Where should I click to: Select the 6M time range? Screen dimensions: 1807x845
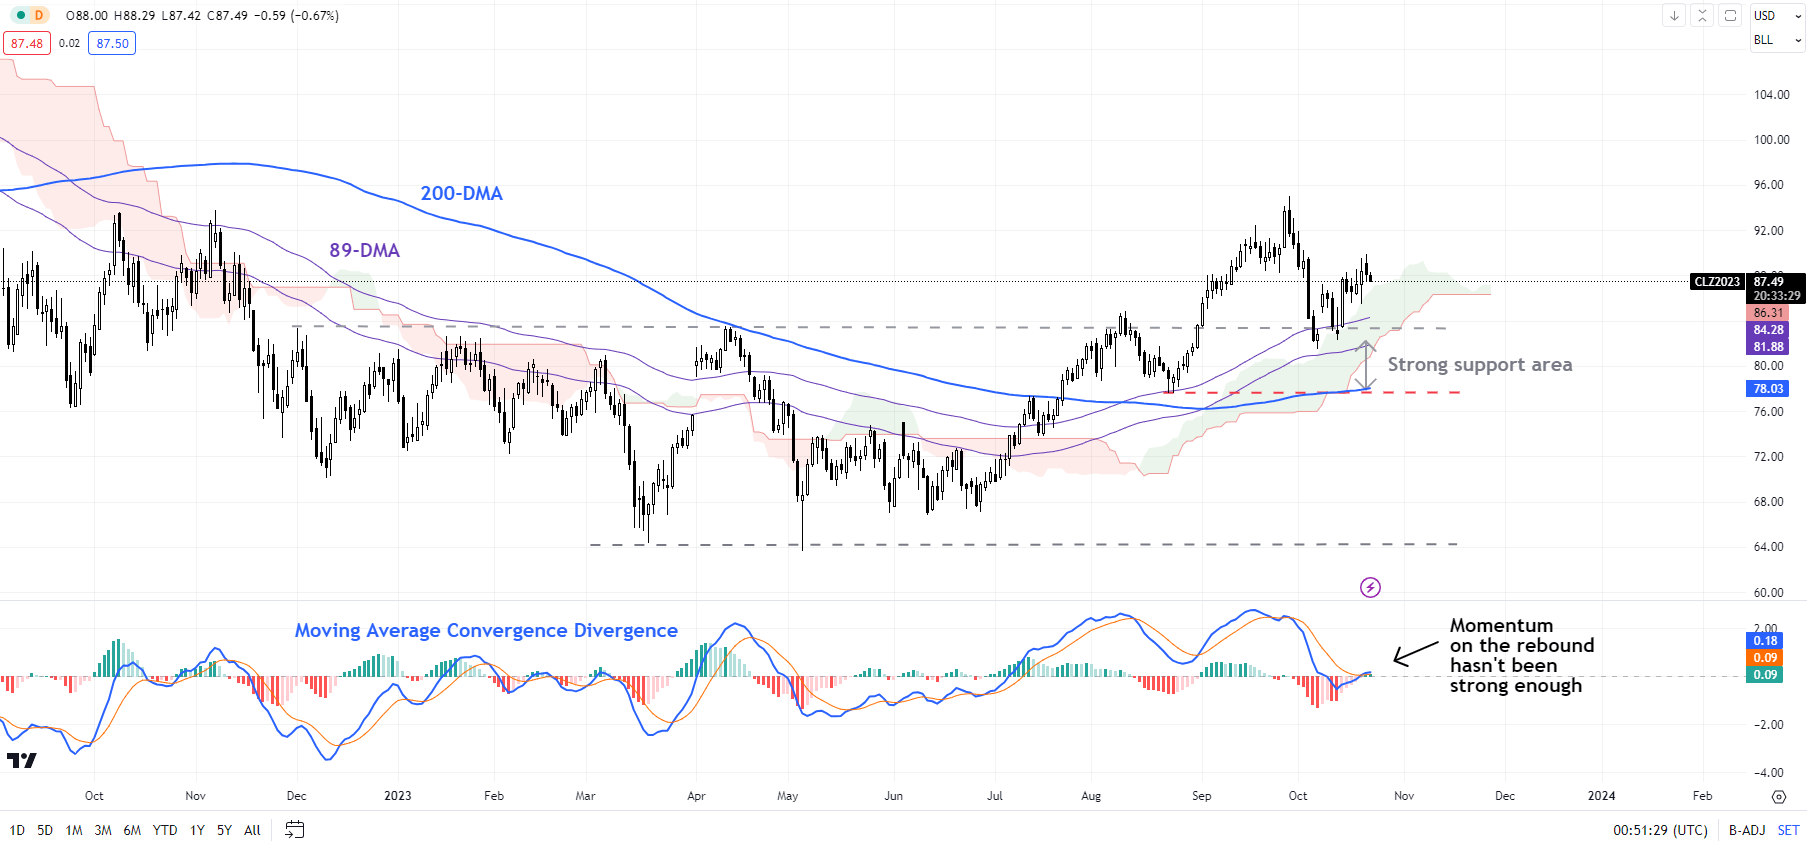coord(132,830)
